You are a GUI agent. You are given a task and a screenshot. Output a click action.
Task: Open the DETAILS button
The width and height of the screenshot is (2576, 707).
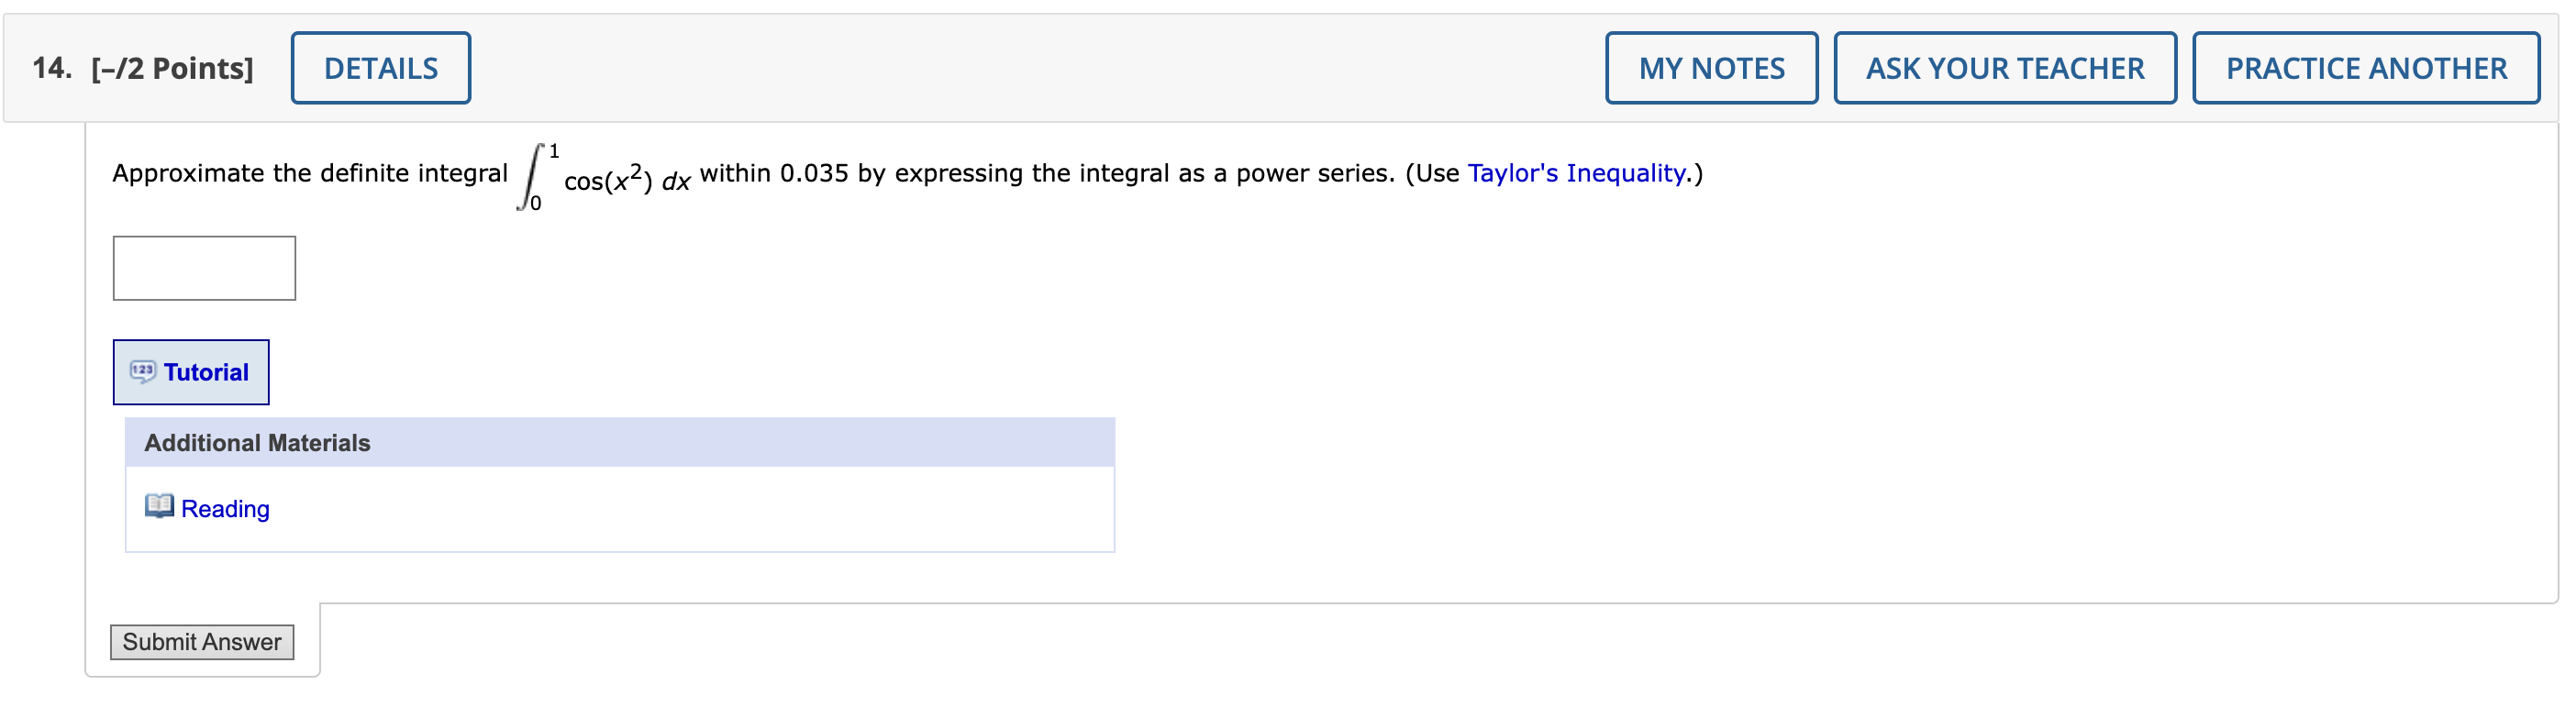[x=380, y=68]
